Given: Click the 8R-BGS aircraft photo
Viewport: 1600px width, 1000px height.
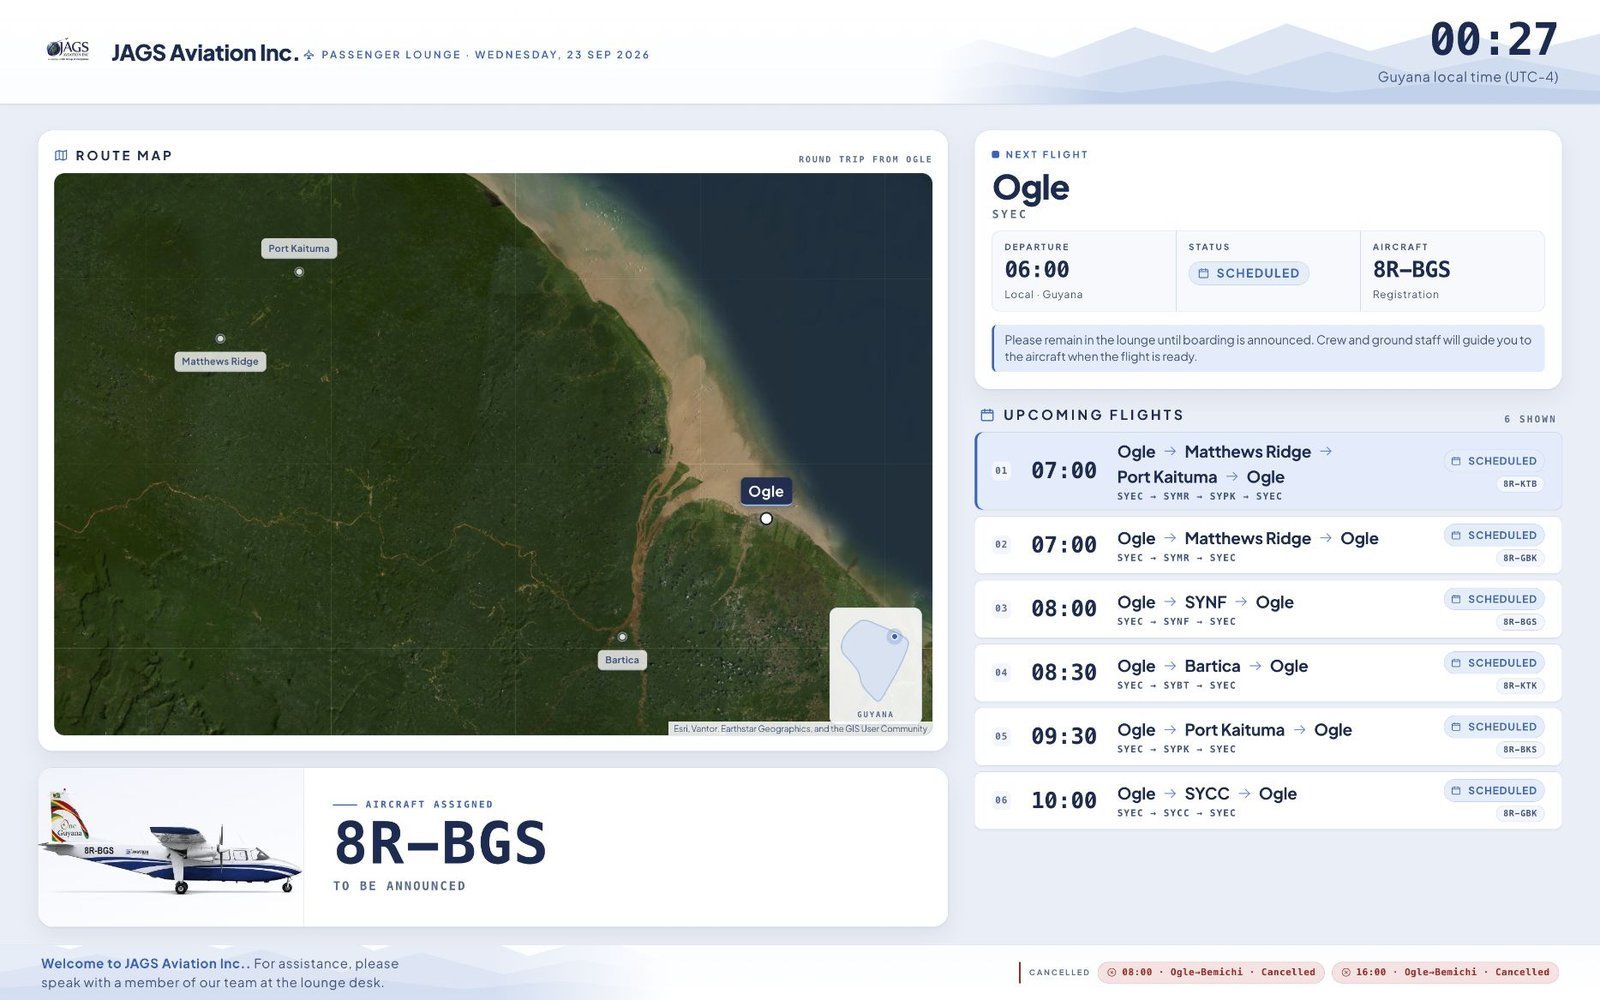Looking at the screenshot, I should (x=171, y=847).
